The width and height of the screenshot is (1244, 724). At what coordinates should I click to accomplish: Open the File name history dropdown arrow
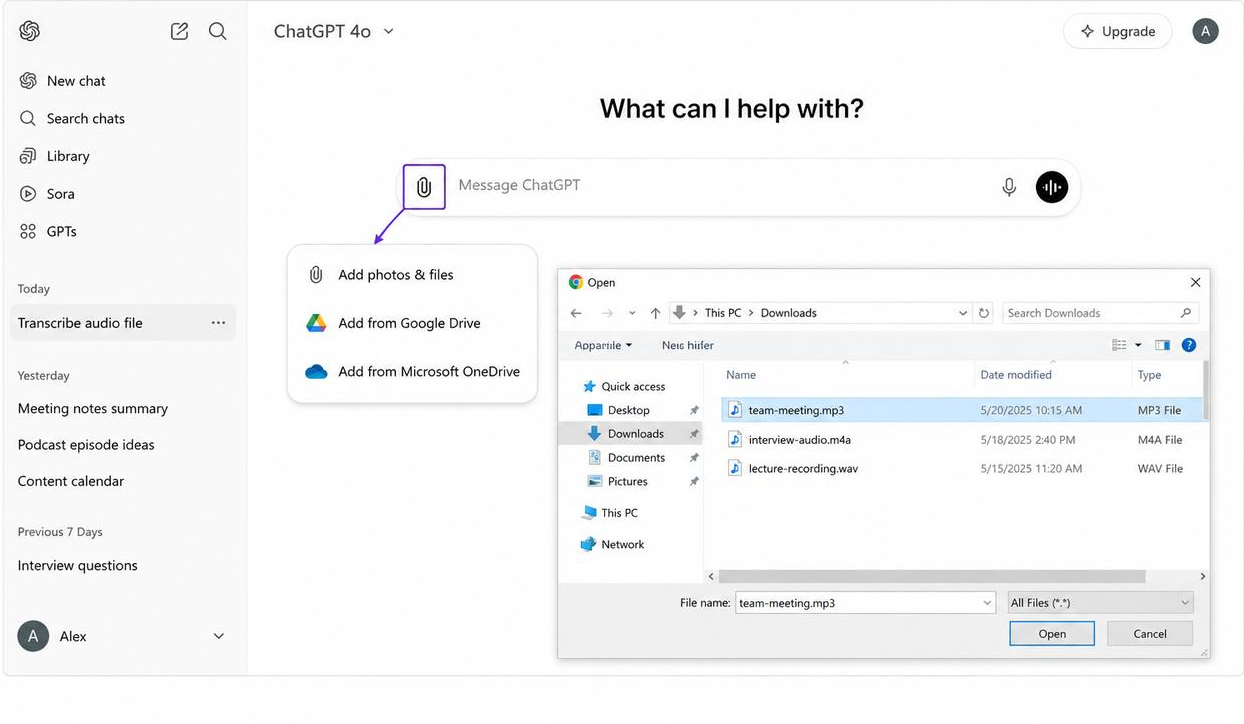pos(987,603)
